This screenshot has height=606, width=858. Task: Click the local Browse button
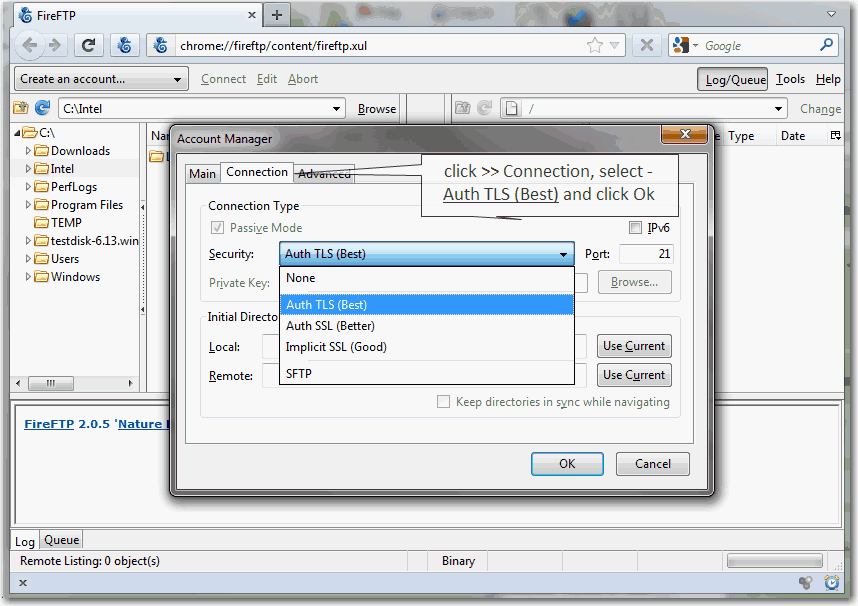click(x=376, y=109)
